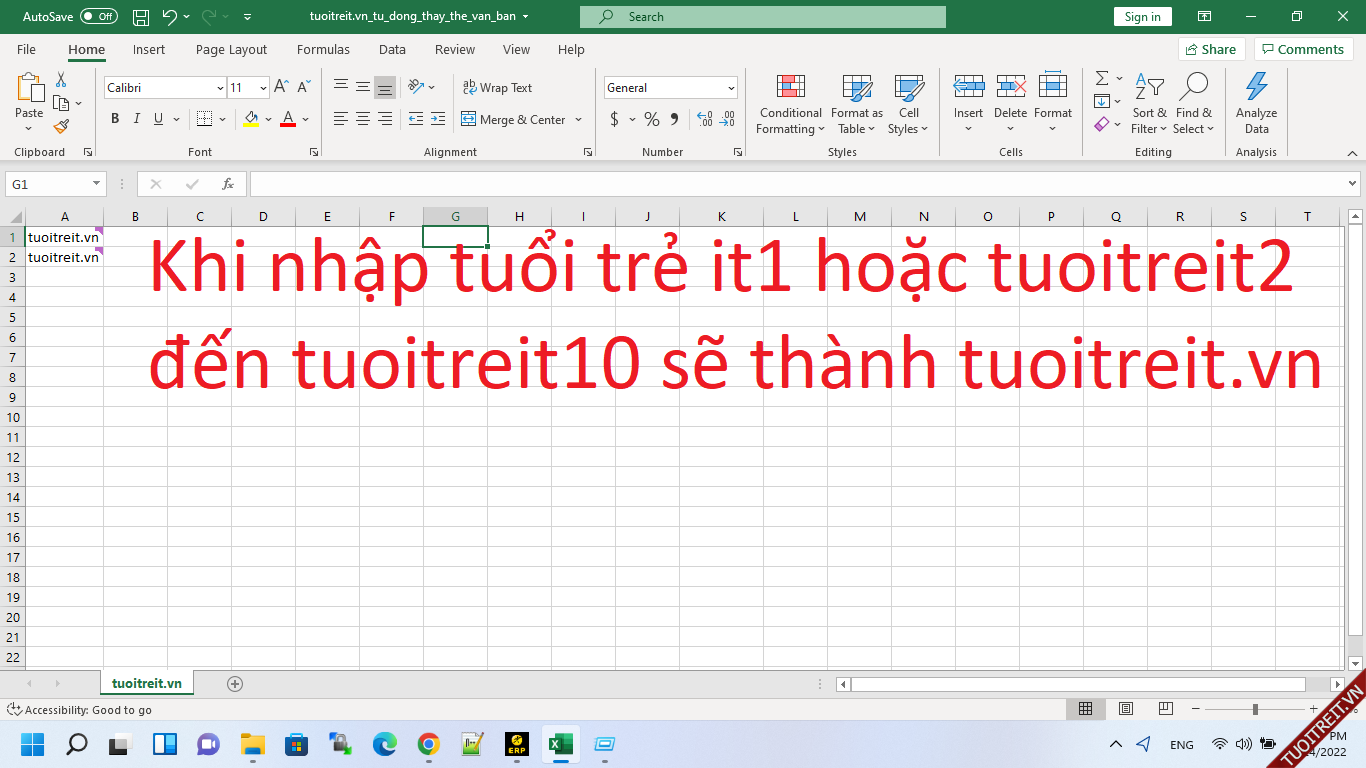This screenshot has width=1366, height=768.
Task: Click the Format Painter brush icon
Action: click(x=61, y=126)
